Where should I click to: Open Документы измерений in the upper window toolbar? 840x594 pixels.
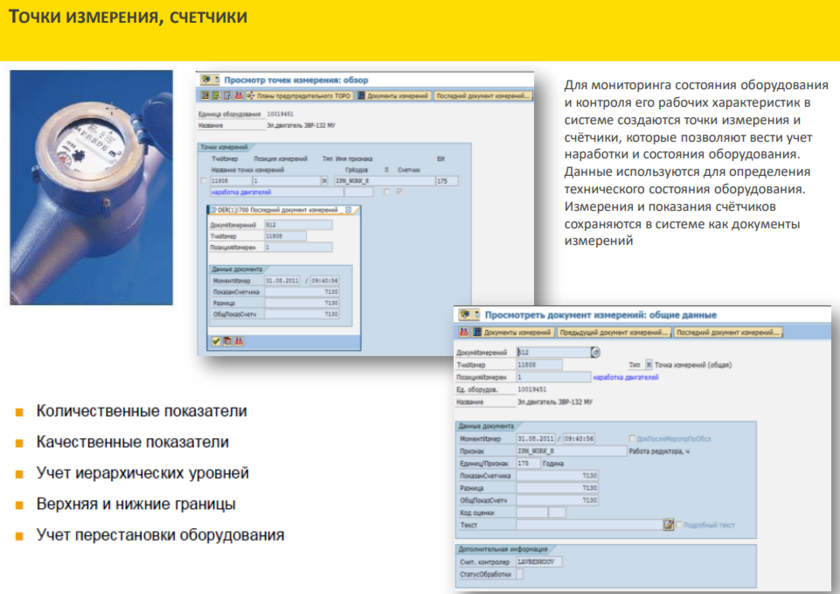tap(395, 96)
